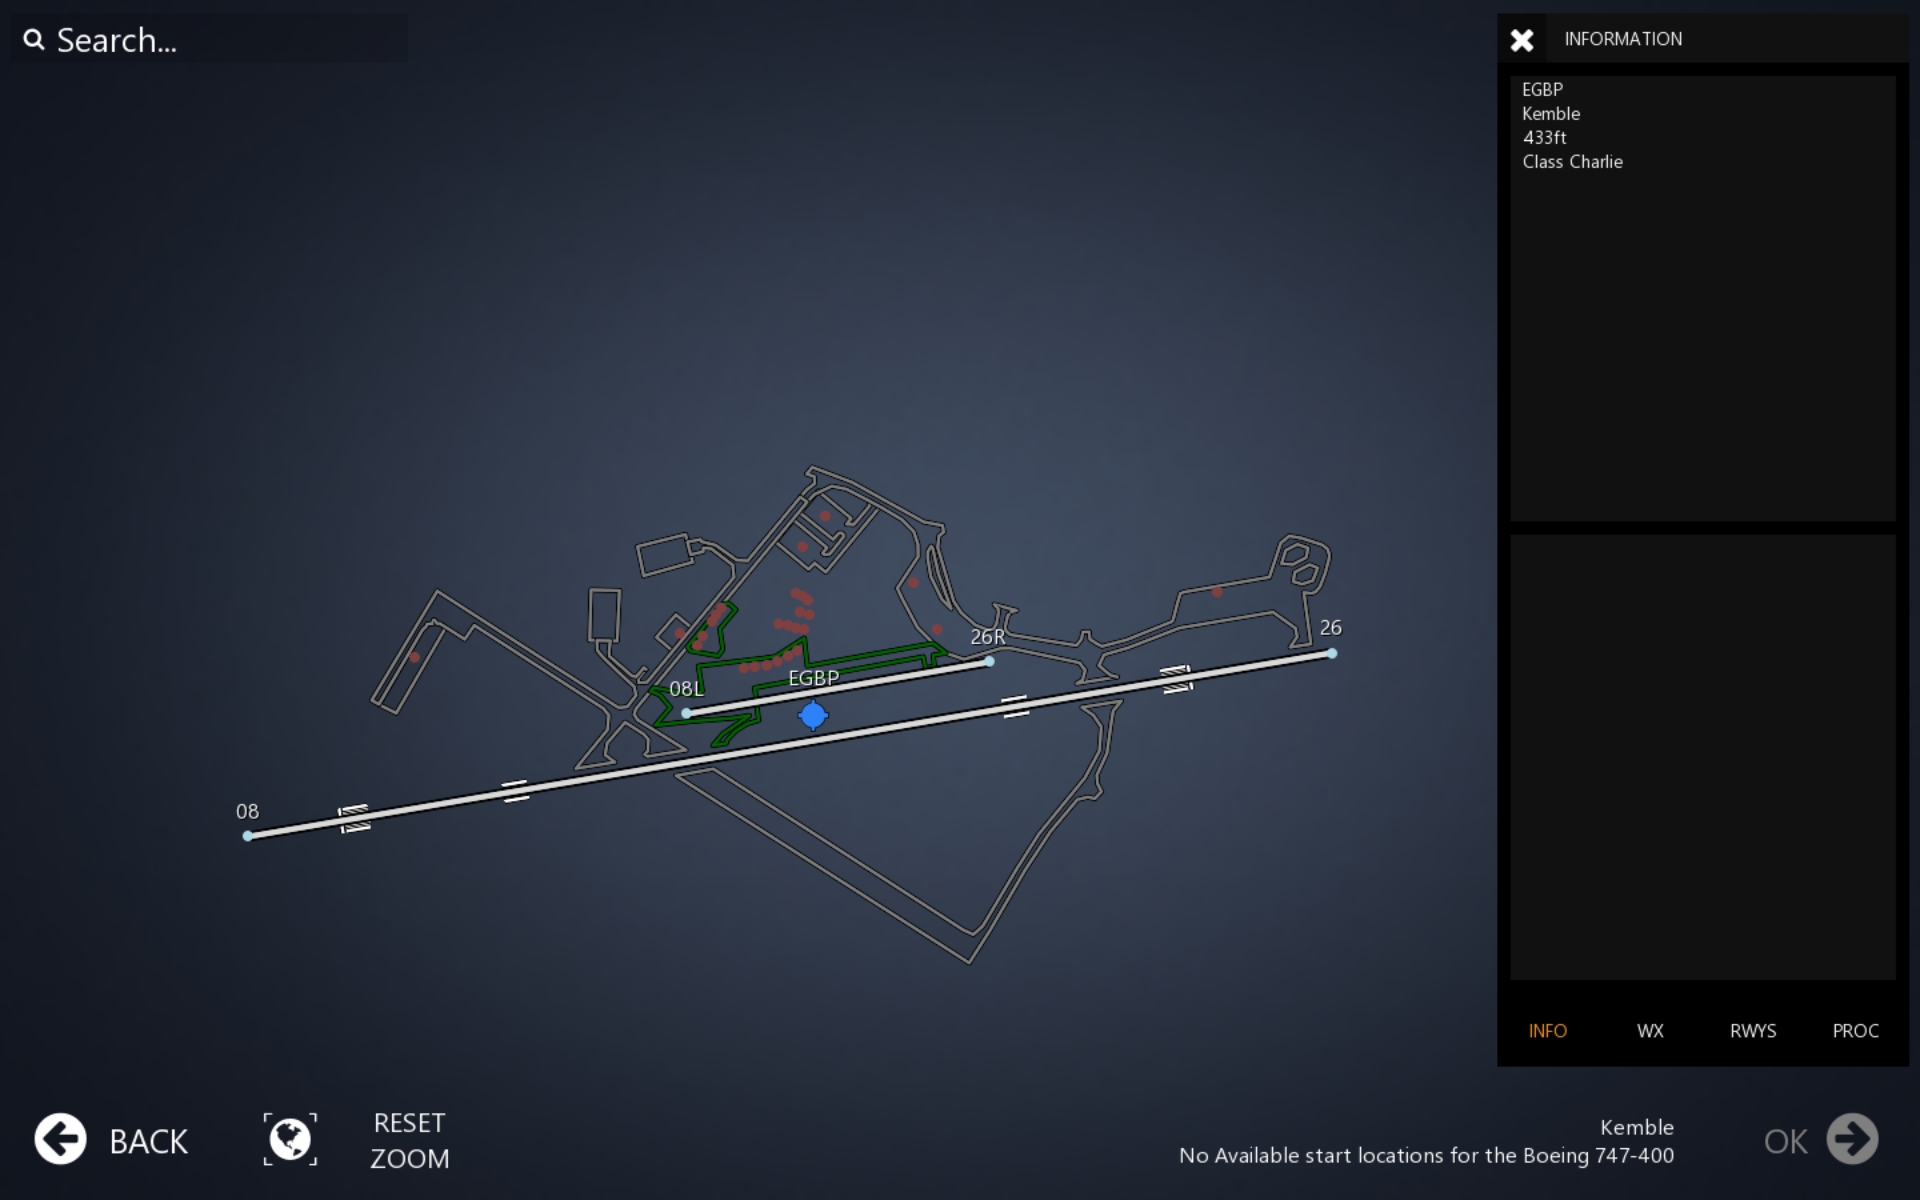Open the RWYS tab
Viewport: 1920px width, 1200px height.
tap(1753, 1031)
